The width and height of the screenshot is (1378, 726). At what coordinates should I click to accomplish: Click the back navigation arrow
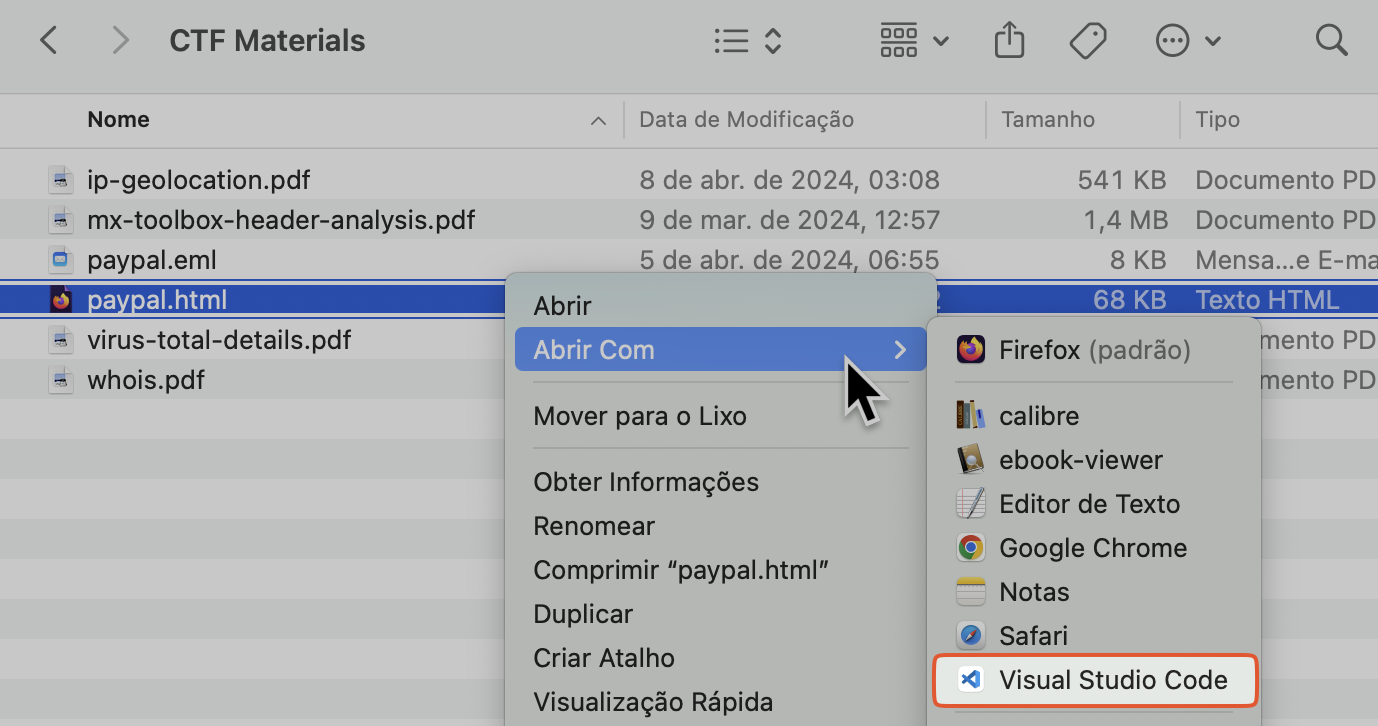(48, 40)
